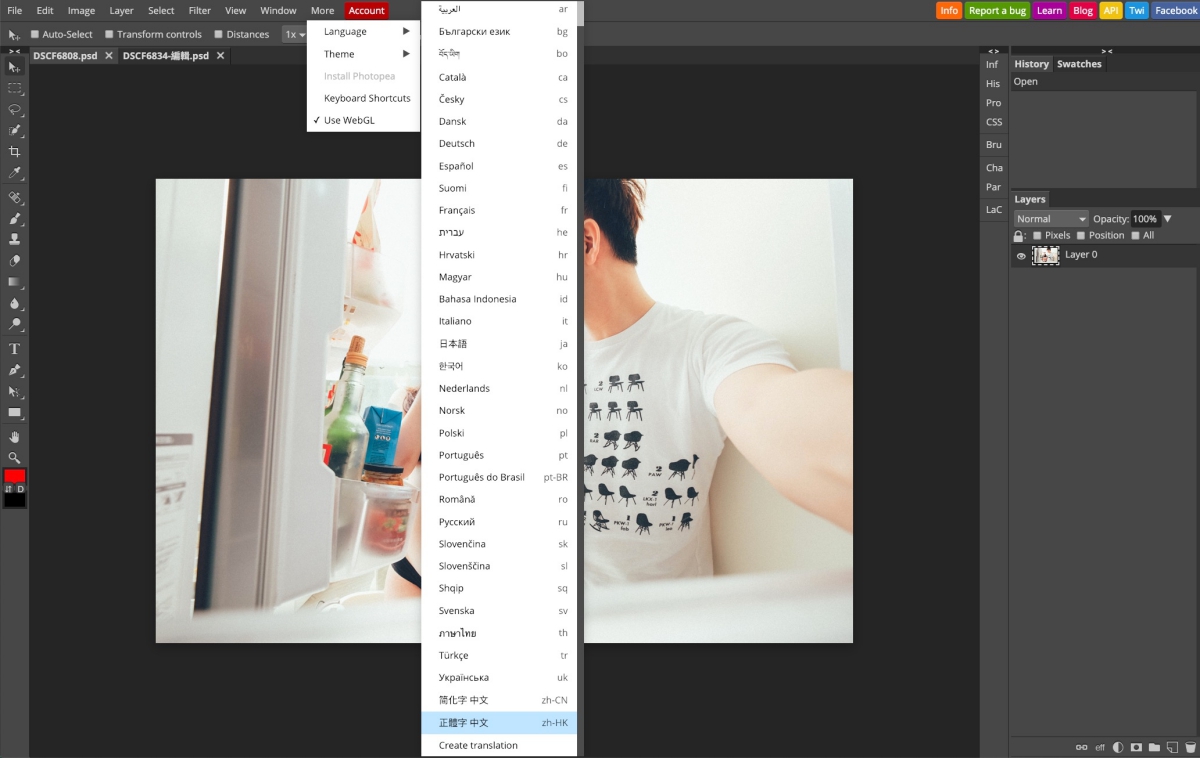Image resolution: width=1200 pixels, height=758 pixels.
Task: Select the Lasso tool
Action: pos(14,109)
